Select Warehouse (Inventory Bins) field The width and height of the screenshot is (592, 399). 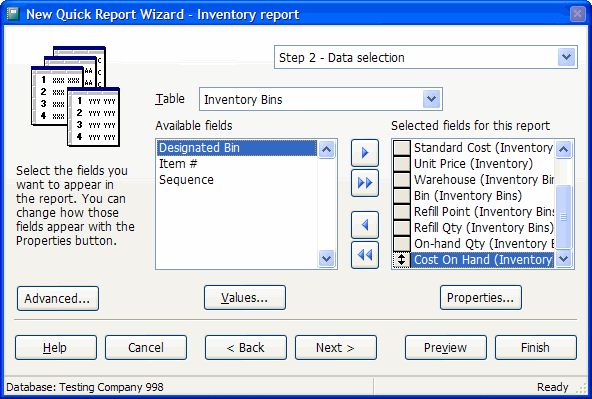(x=483, y=180)
